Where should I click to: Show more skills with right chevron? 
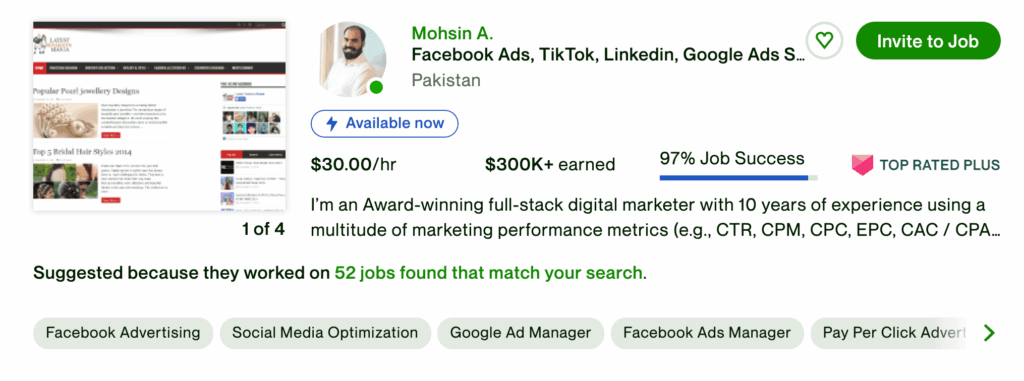coord(989,333)
